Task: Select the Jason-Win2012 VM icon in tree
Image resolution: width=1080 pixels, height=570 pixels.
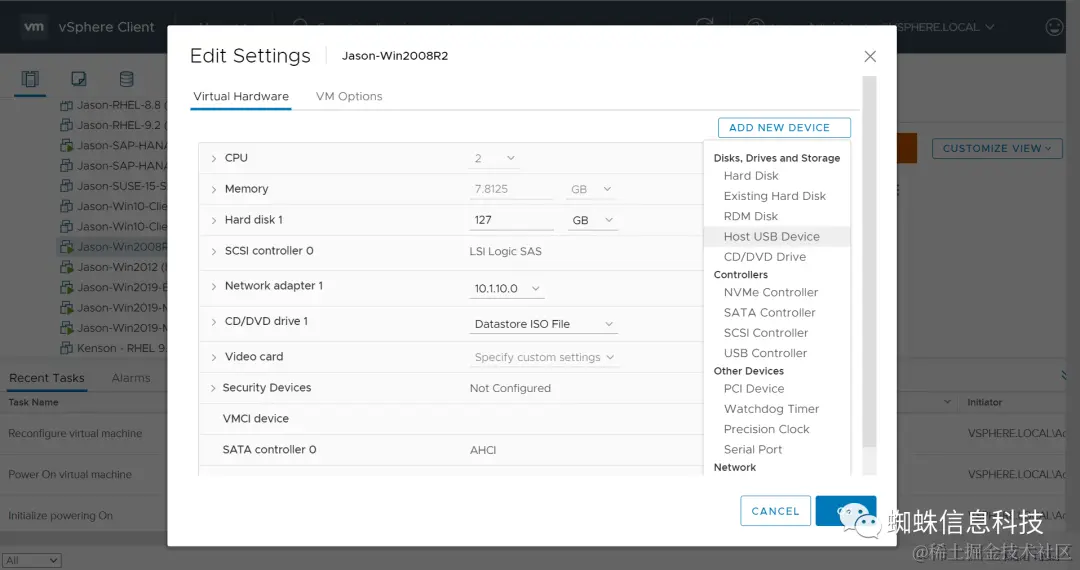Action: click(x=66, y=267)
